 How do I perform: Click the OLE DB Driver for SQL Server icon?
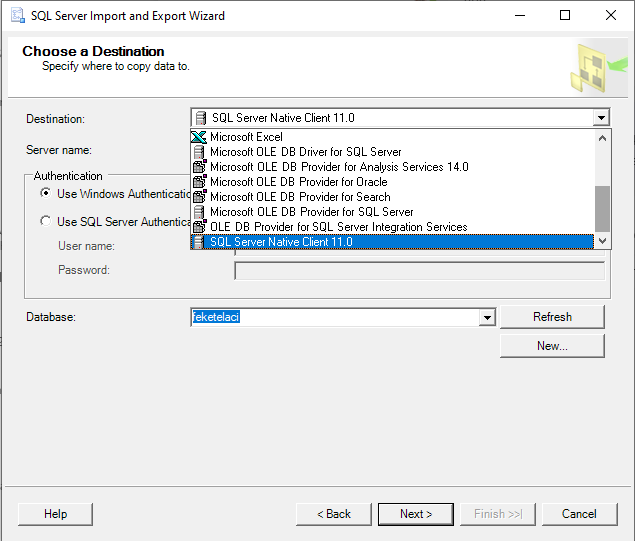[199, 152]
